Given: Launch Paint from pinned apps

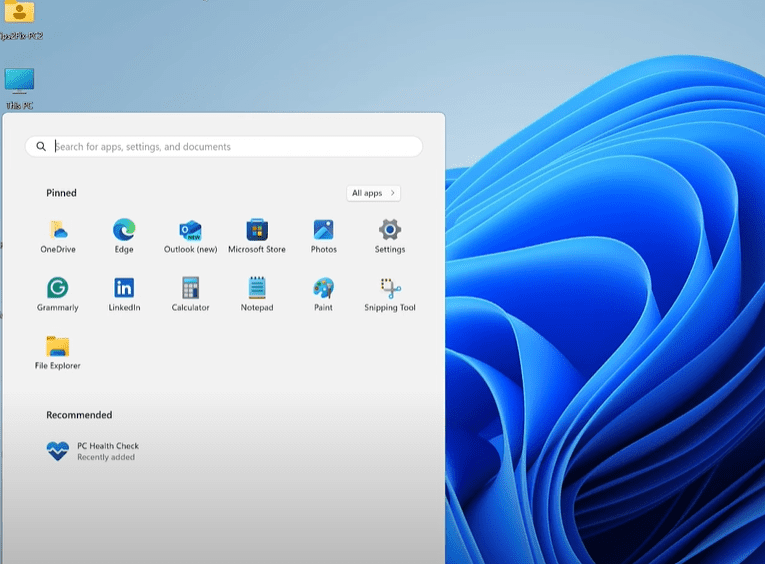Looking at the screenshot, I should coord(323,295).
